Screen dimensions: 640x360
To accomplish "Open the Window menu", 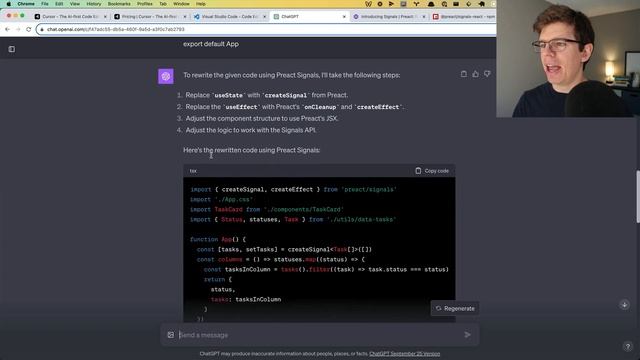I will pyautogui.click(x=181, y=4).
